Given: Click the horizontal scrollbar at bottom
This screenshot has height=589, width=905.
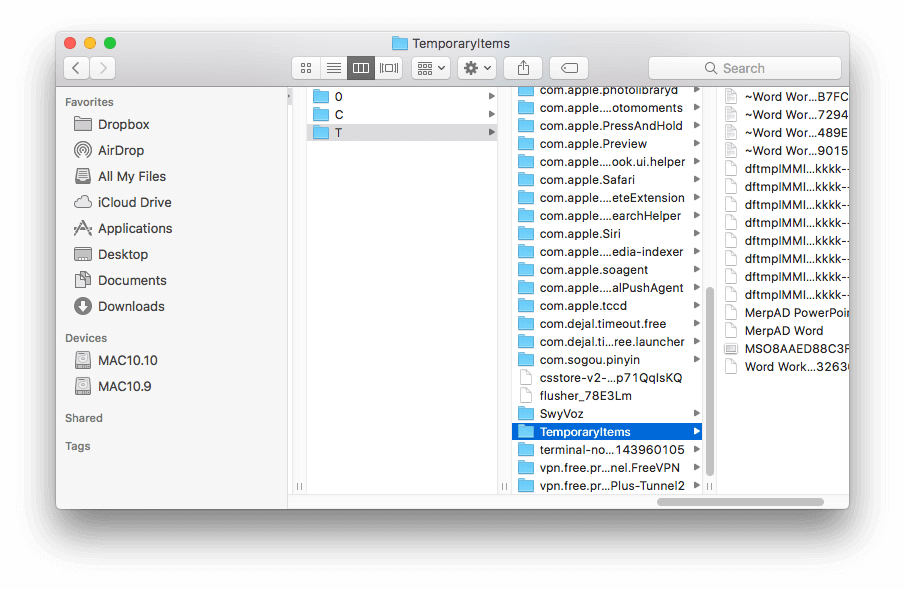Looking at the screenshot, I should tap(740, 502).
